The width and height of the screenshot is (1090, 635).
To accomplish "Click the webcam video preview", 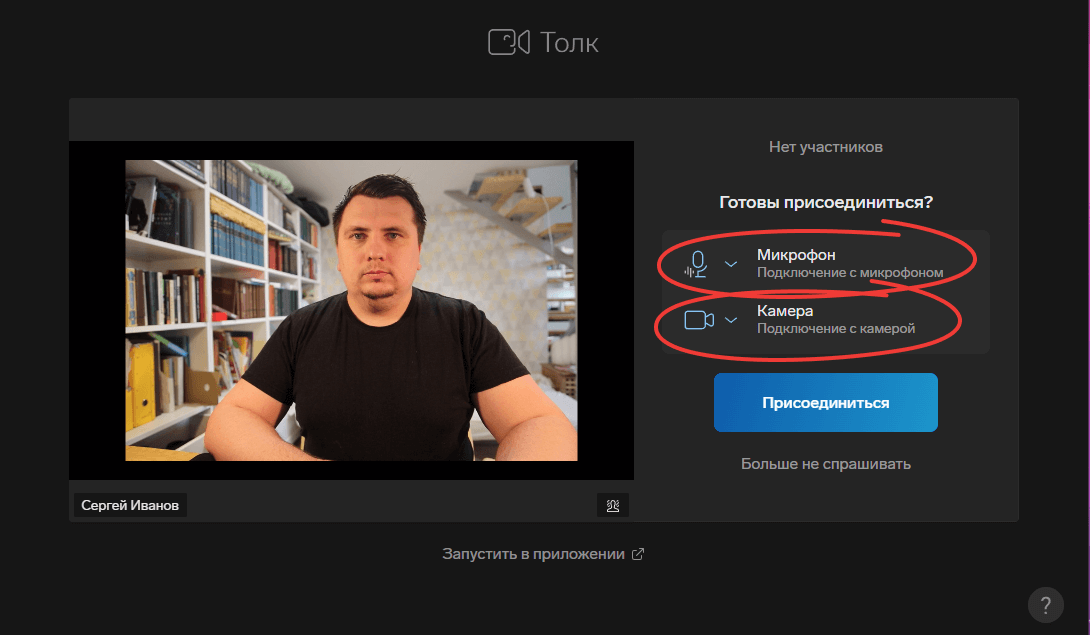I will [x=351, y=310].
